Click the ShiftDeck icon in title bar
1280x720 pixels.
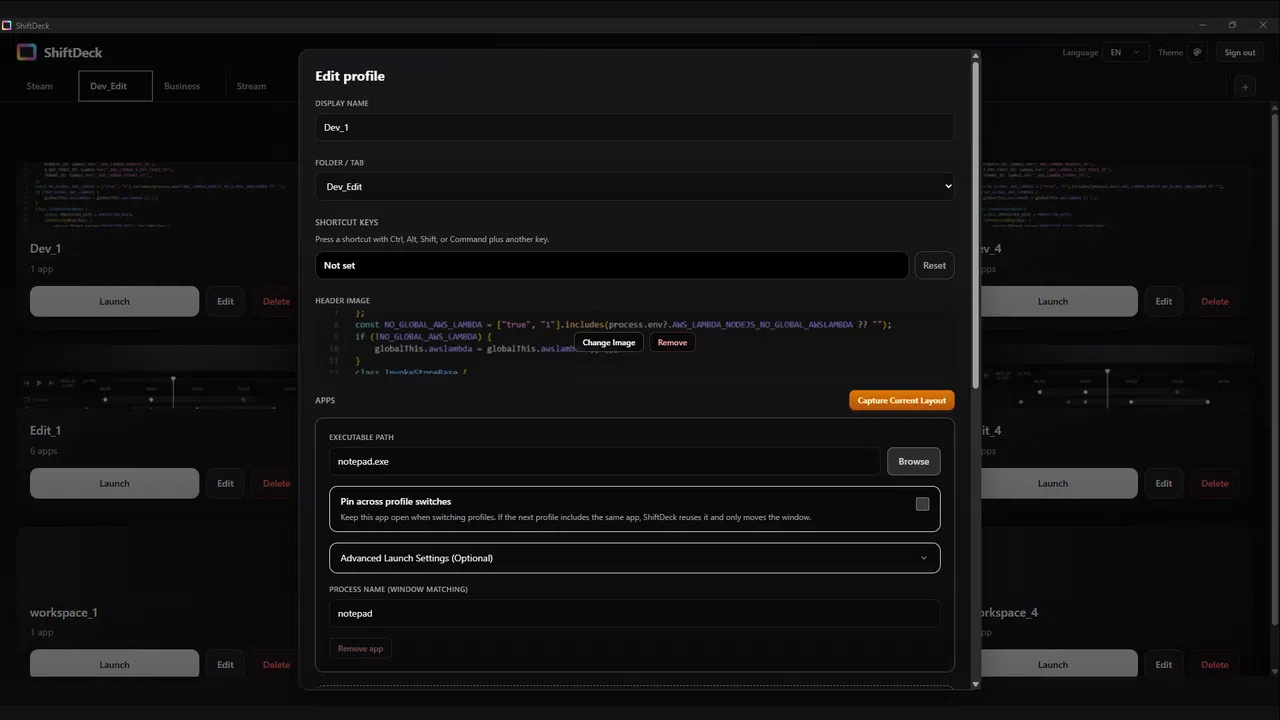(7, 25)
